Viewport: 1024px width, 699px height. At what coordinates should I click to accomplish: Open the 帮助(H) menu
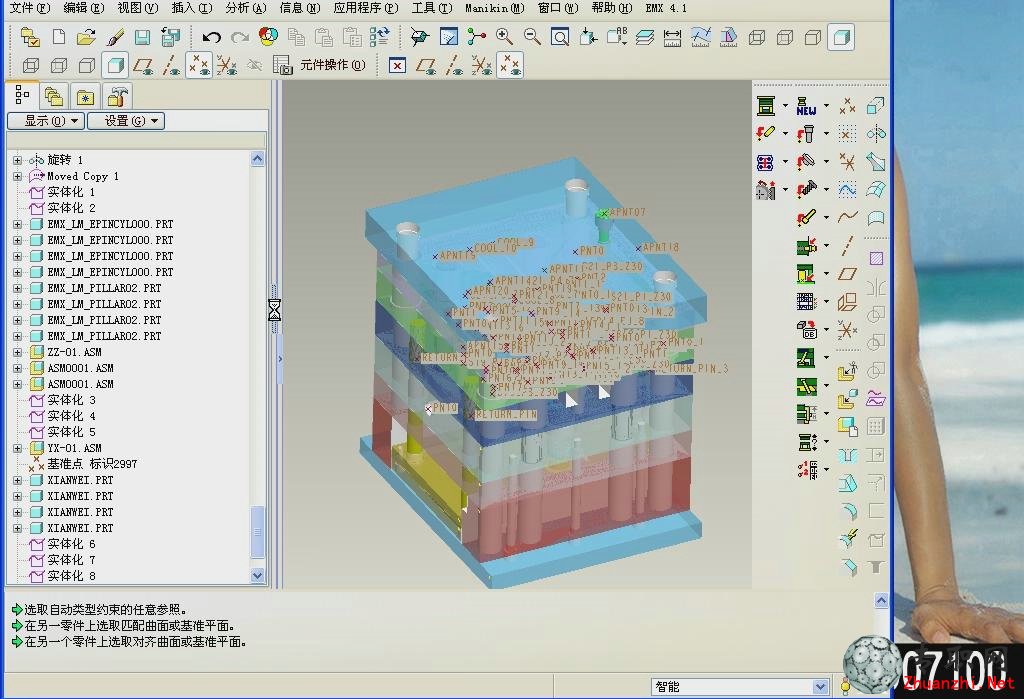click(611, 8)
